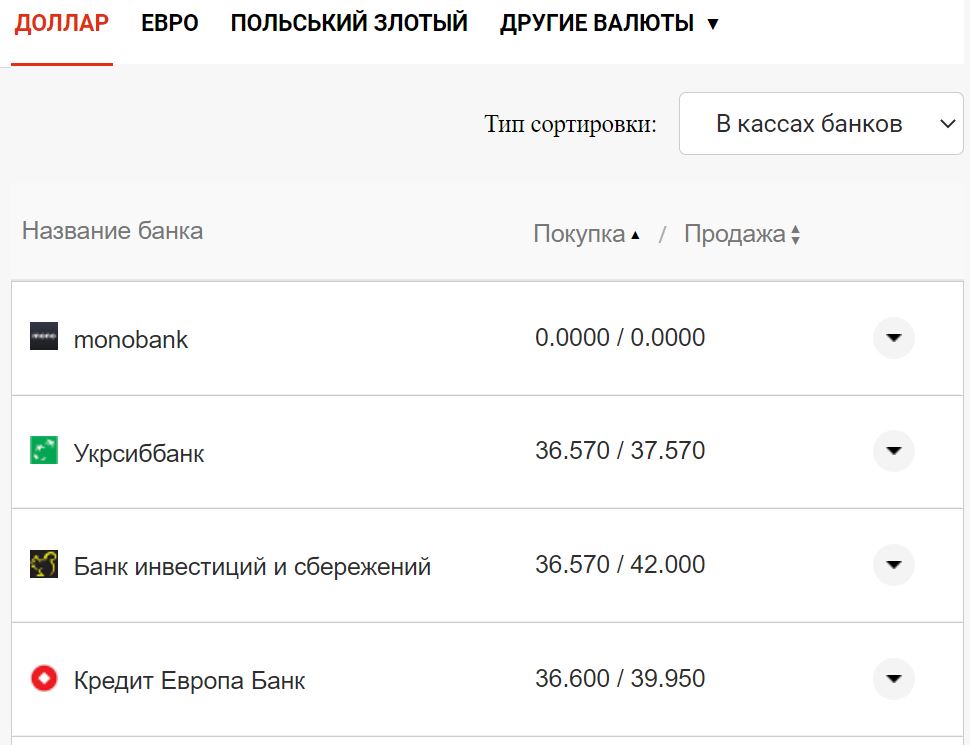The width and height of the screenshot is (970, 745).
Task: Switch to the ПОЛЬСЬКИЙ ЗЛОТЫЙ tab
Action: [x=349, y=22]
